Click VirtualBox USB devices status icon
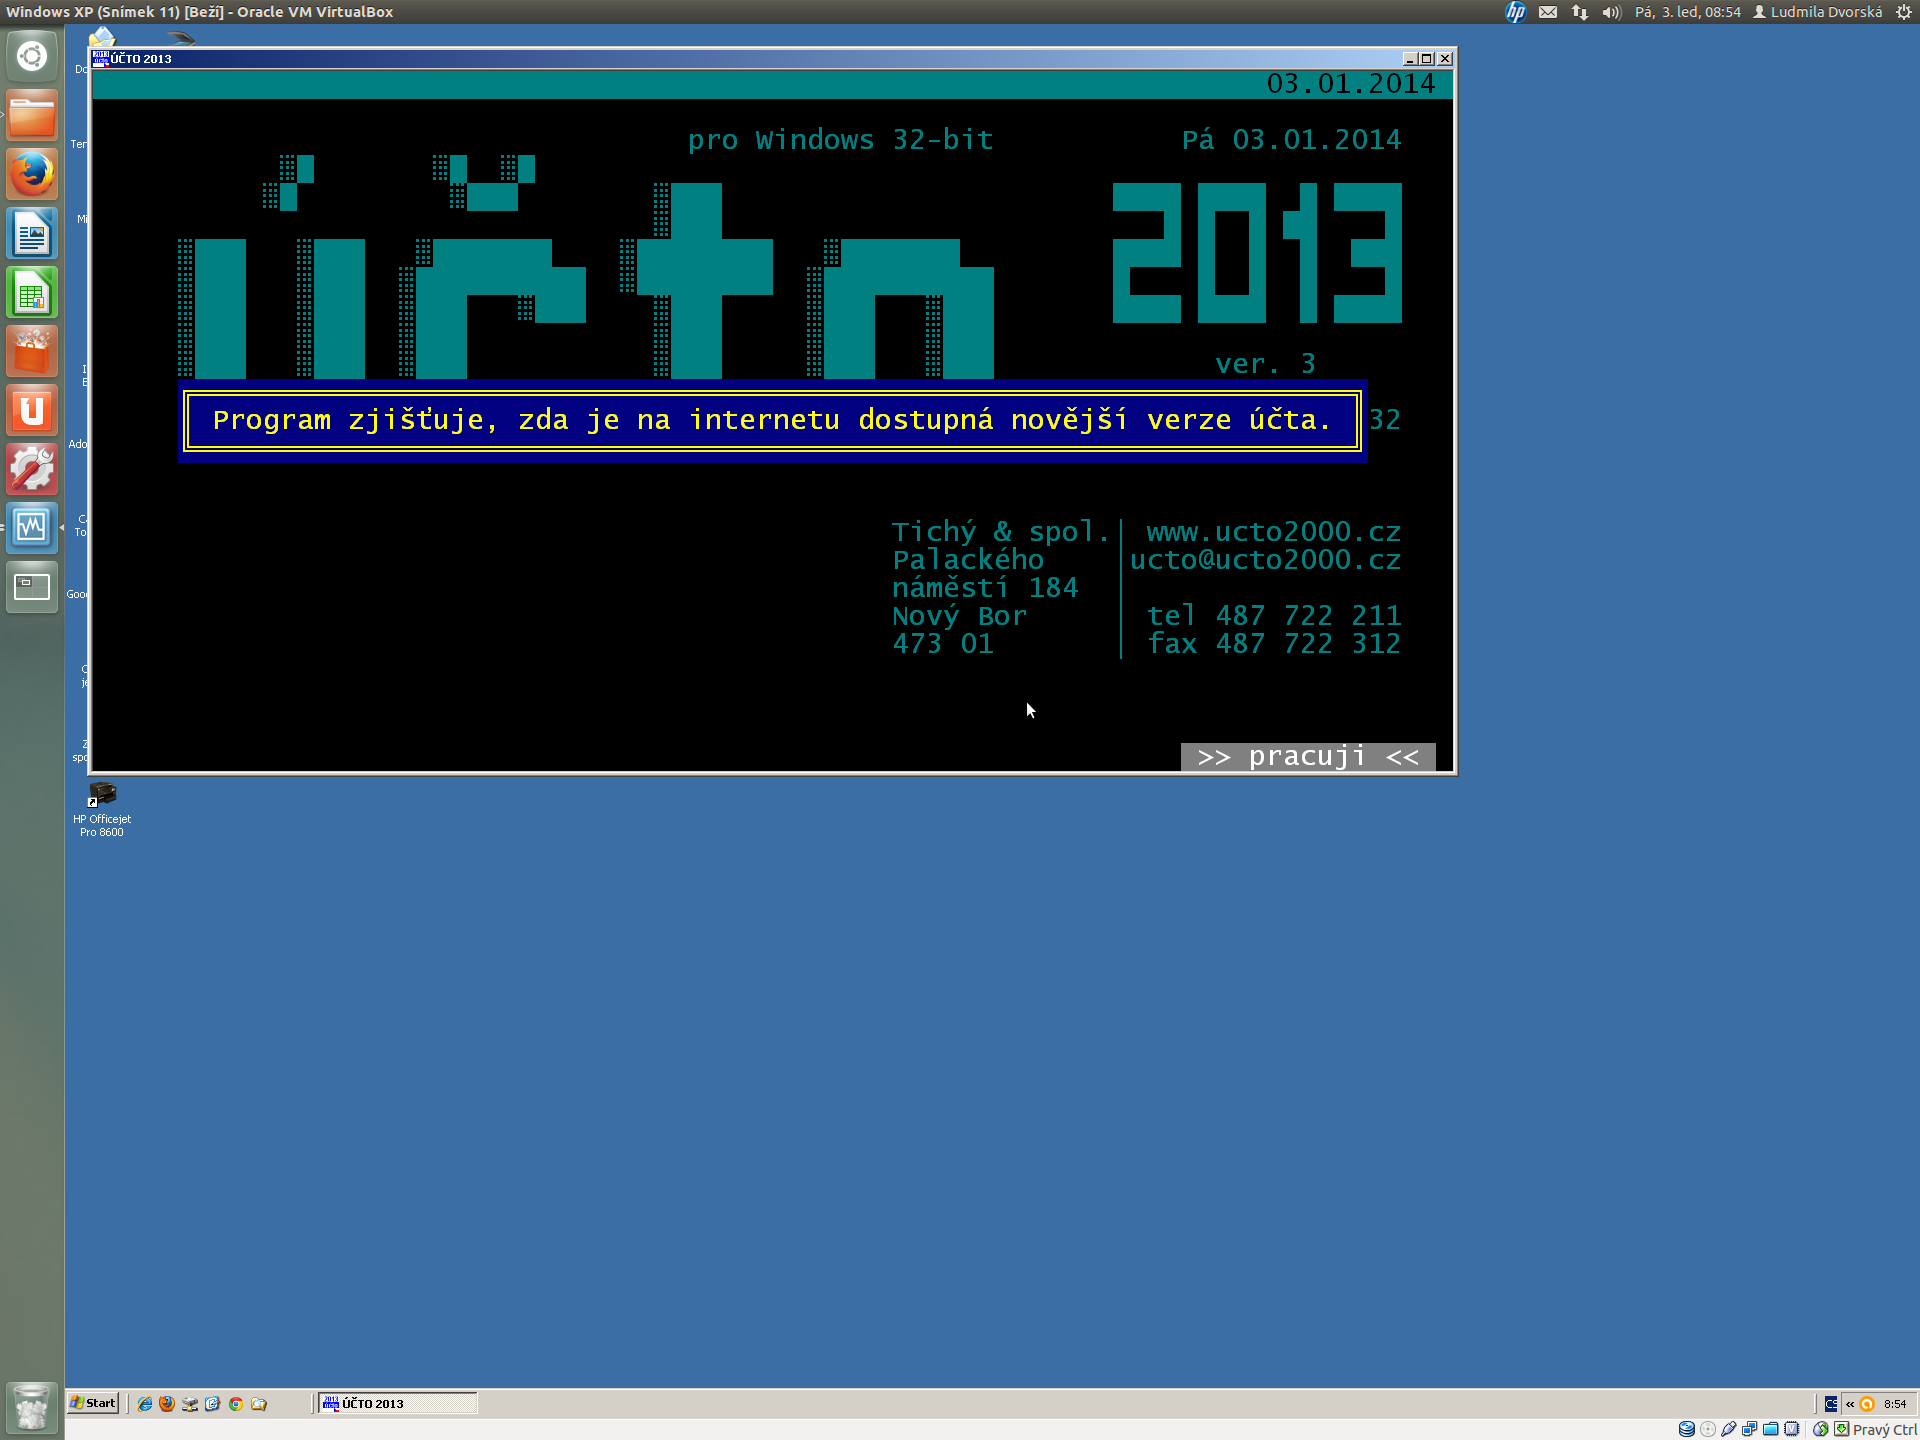Screen dimensions: 1920x1440 pos(1729,1429)
